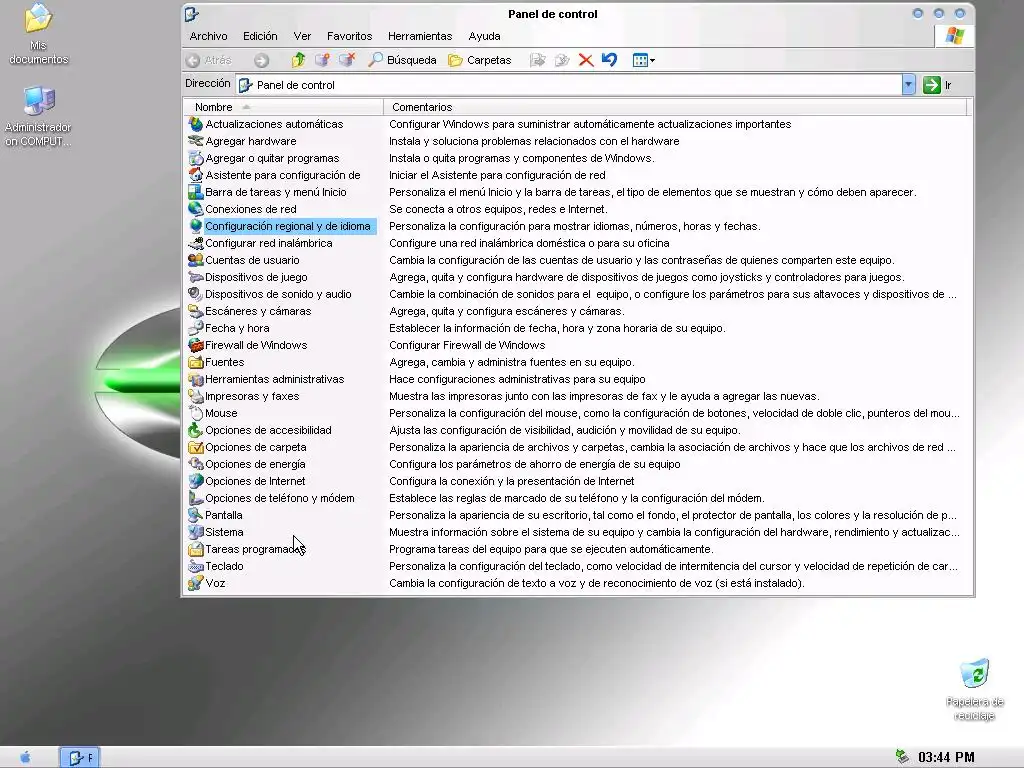Click the Pantalla item label
Image resolution: width=1024 pixels, height=768 pixels.
coord(223,515)
